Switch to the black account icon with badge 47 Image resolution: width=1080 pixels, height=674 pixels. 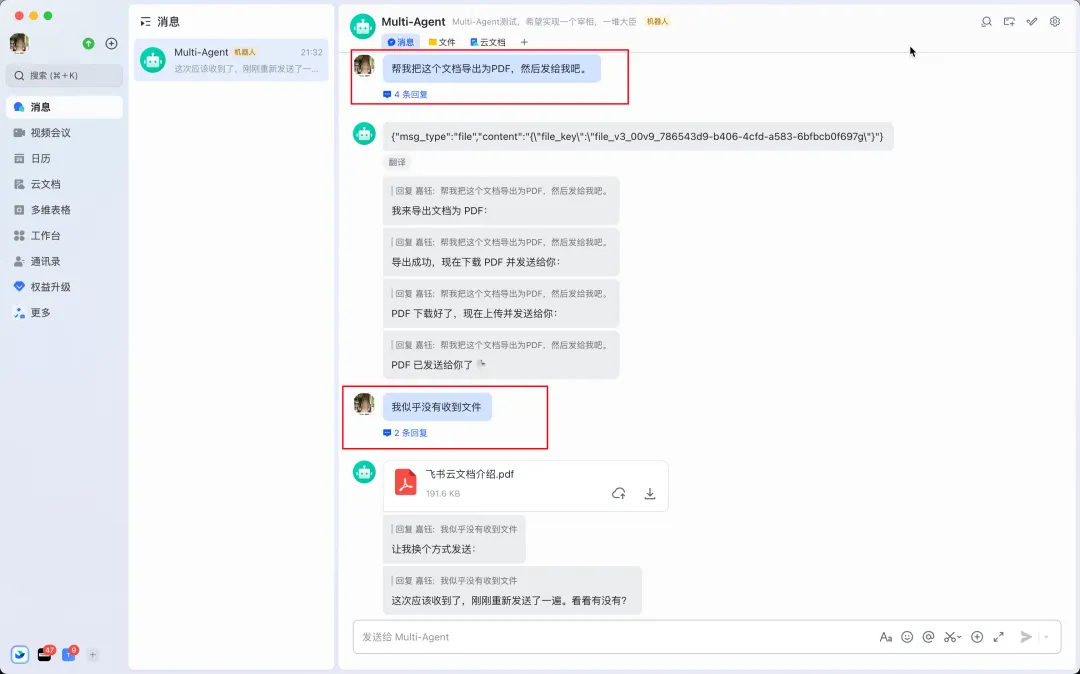45,655
